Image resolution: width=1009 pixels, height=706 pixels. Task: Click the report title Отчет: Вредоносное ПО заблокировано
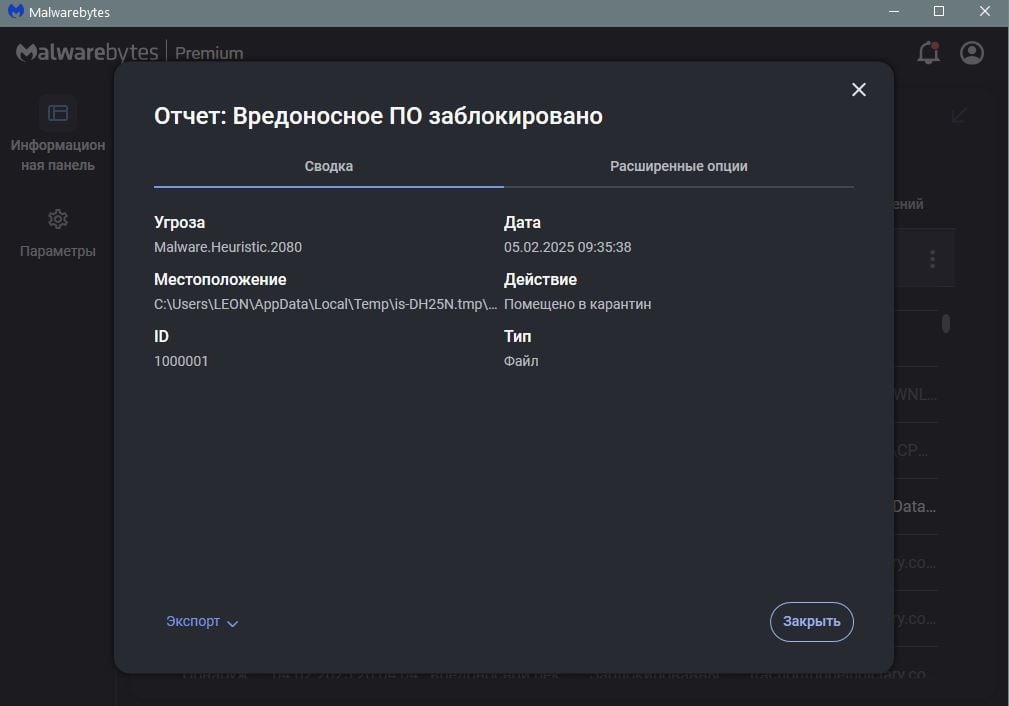[x=378, y=116]
